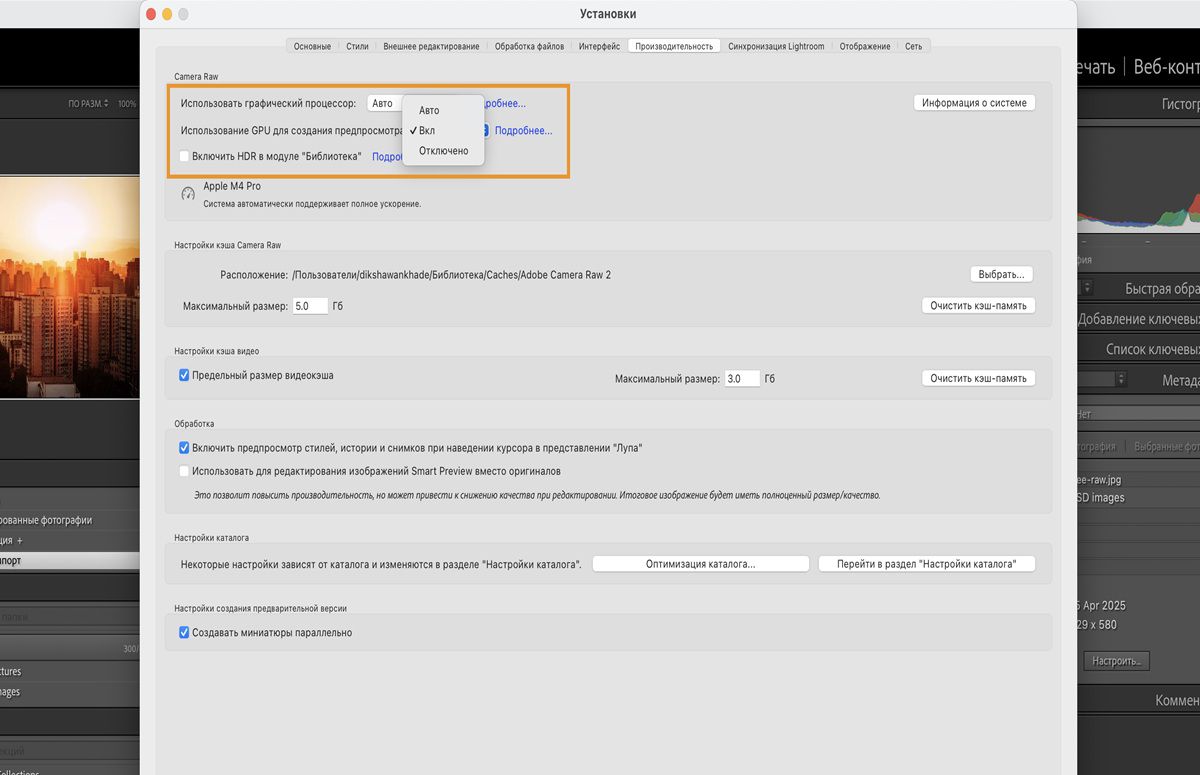The height and width of the screenshot is (775, 1200).
Task: Open Подробнее link beside GPU preview option
Action: [x=523, y=130]
